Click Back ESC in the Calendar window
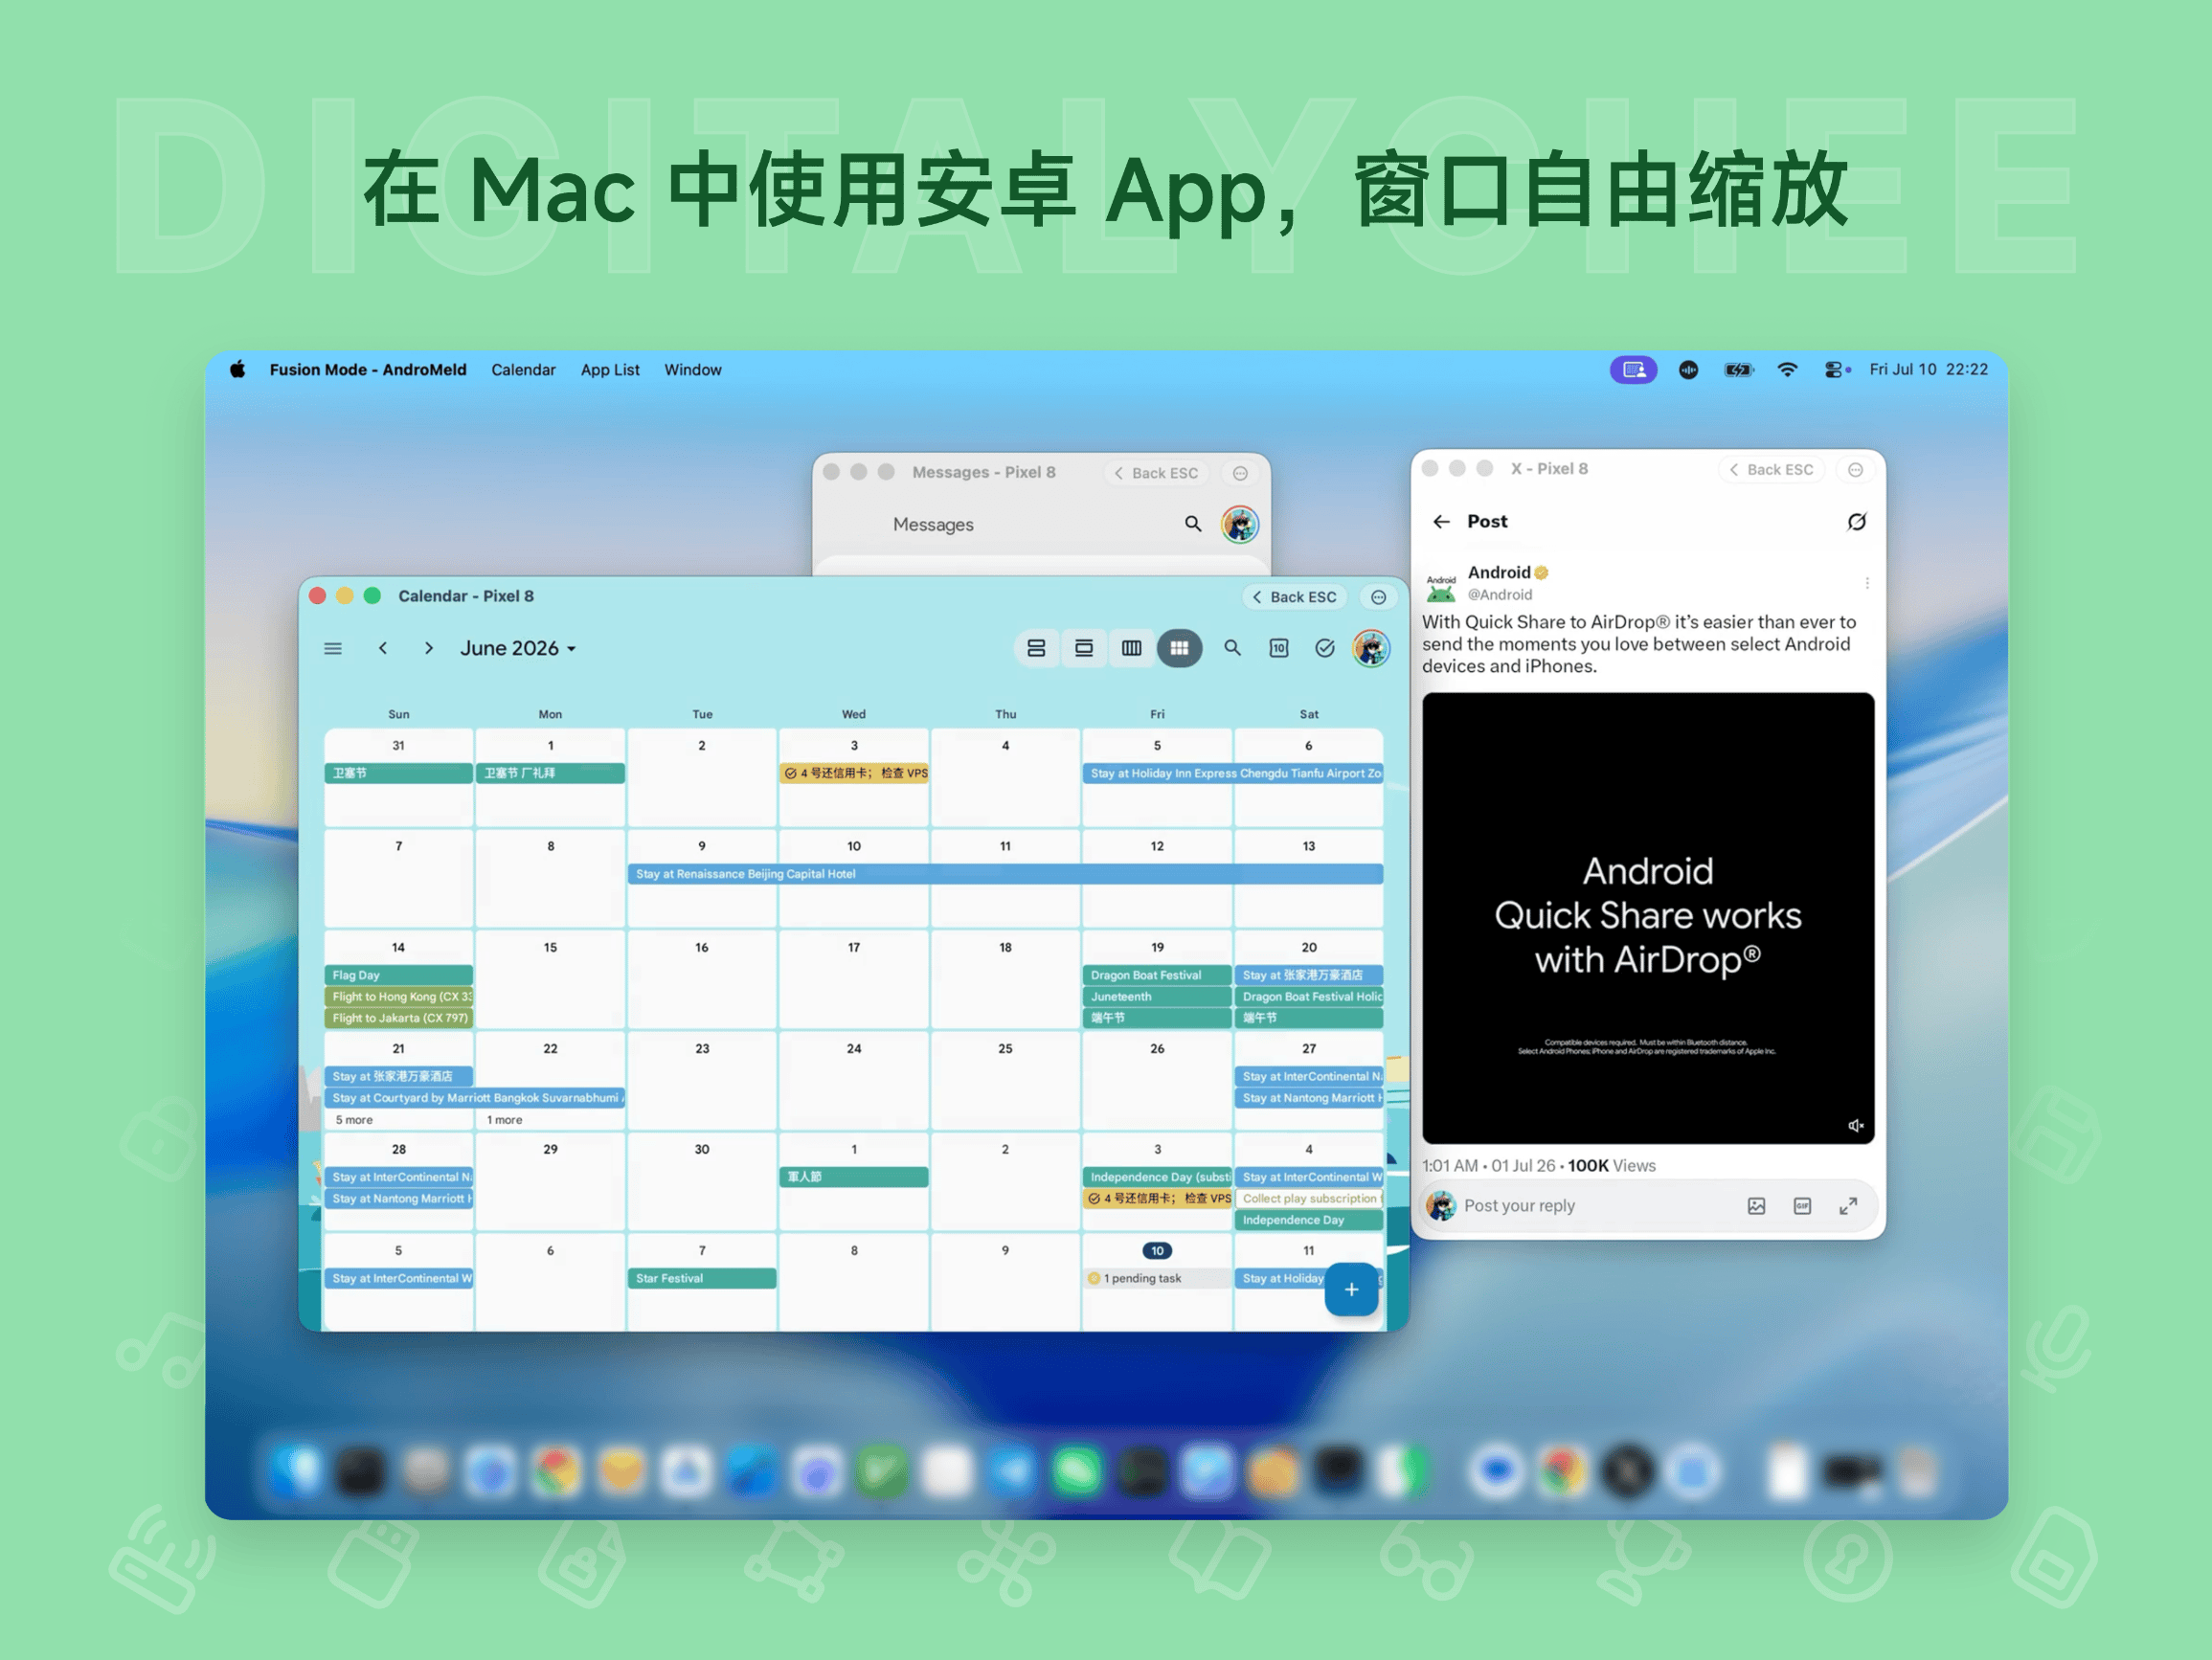 (x=1295, y=597)
